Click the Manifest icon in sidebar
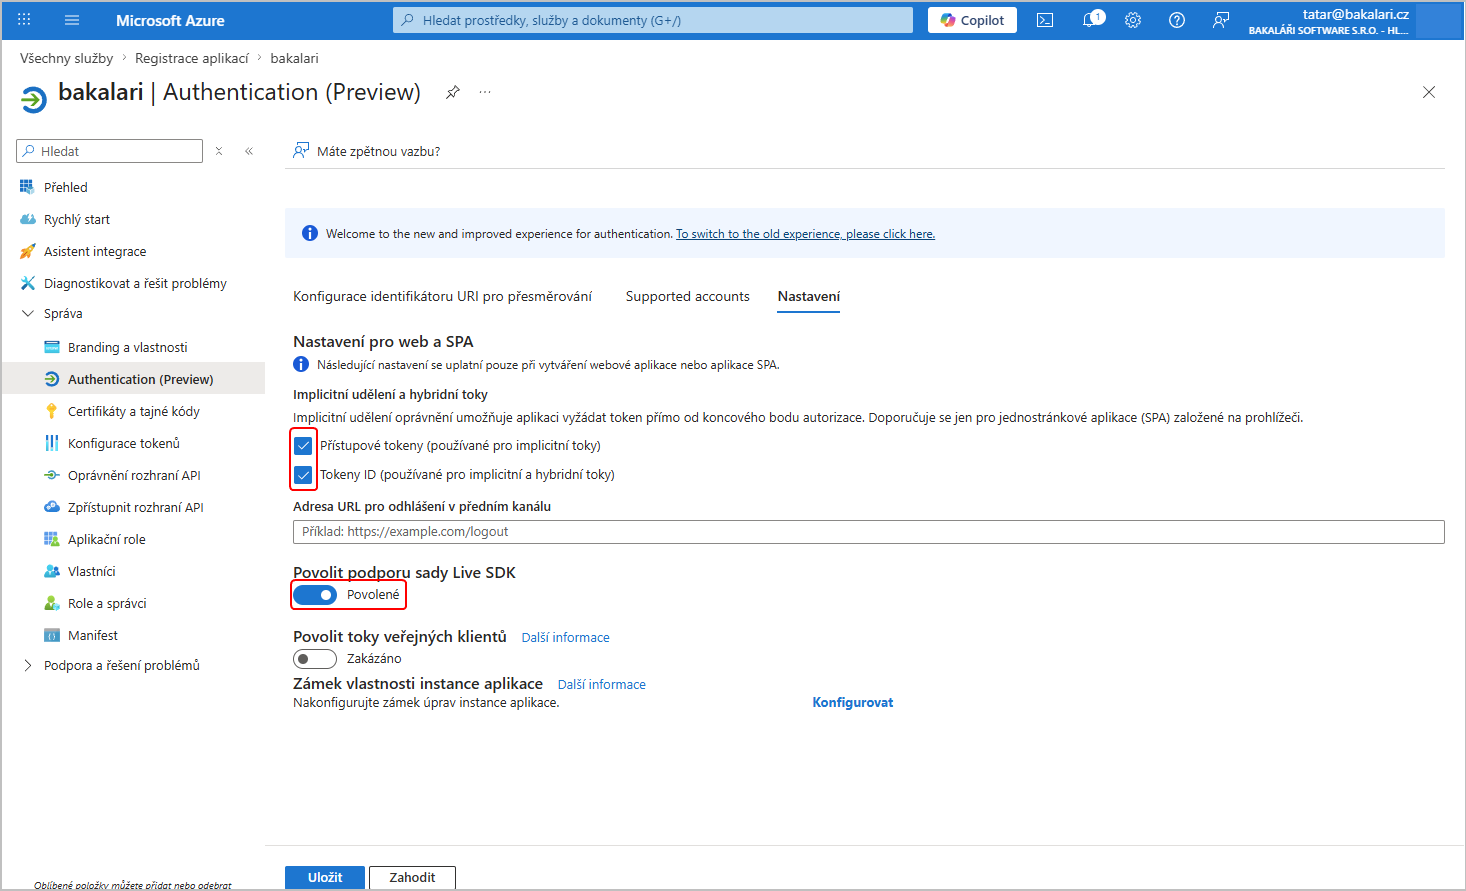Screen dimensions: 1466x891 52,635
